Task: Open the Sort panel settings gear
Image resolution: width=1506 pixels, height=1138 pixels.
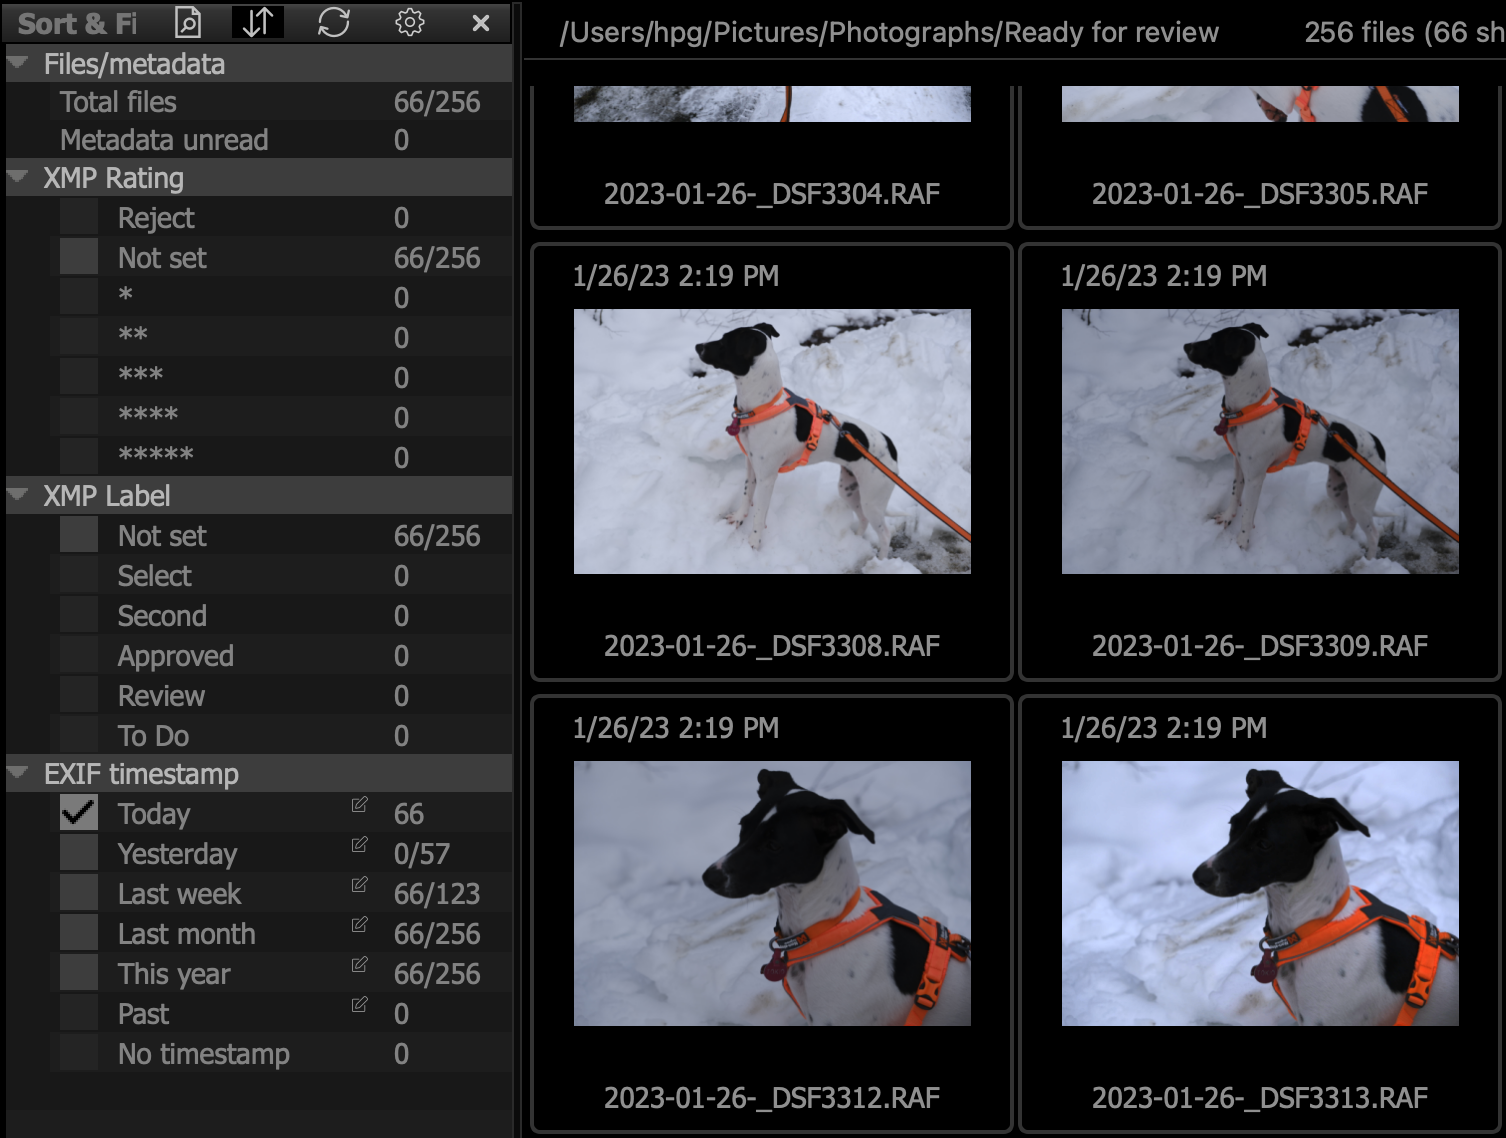Action: click(x=409, y=22)
